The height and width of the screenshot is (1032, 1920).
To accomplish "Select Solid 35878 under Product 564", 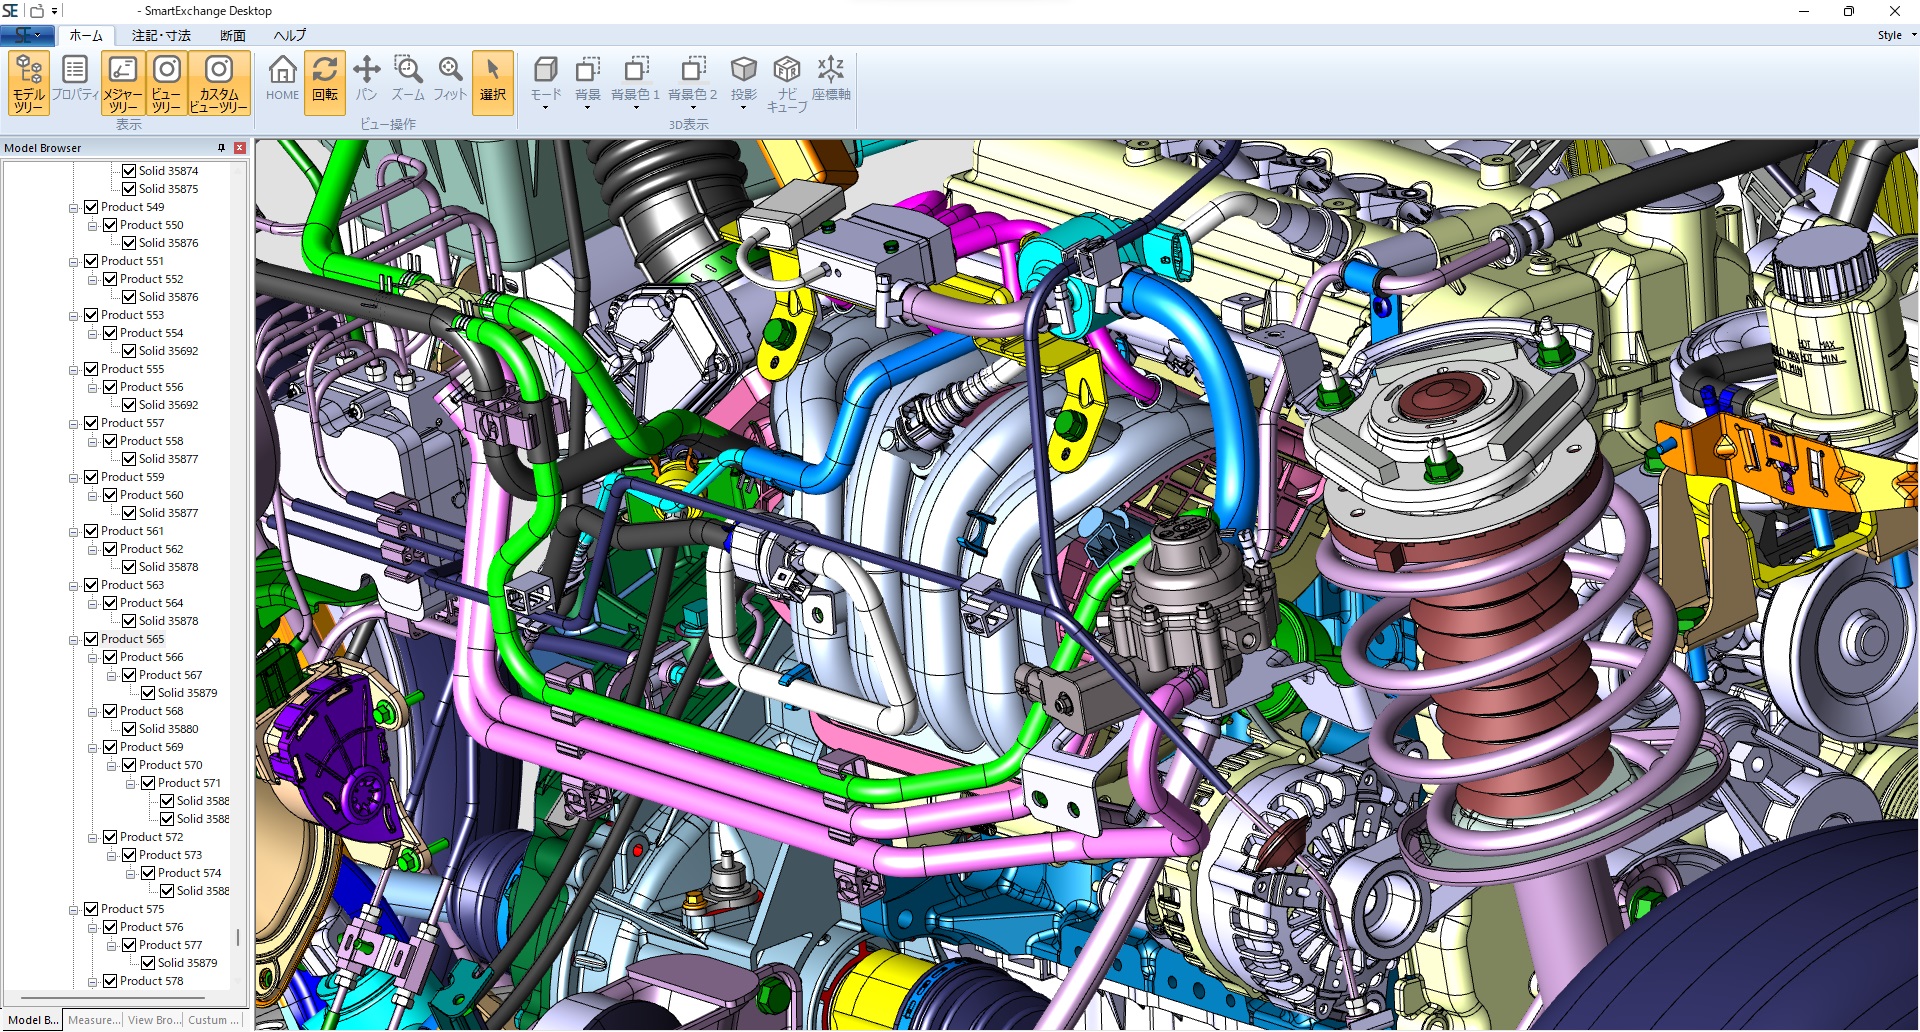I will click(168, 621).
